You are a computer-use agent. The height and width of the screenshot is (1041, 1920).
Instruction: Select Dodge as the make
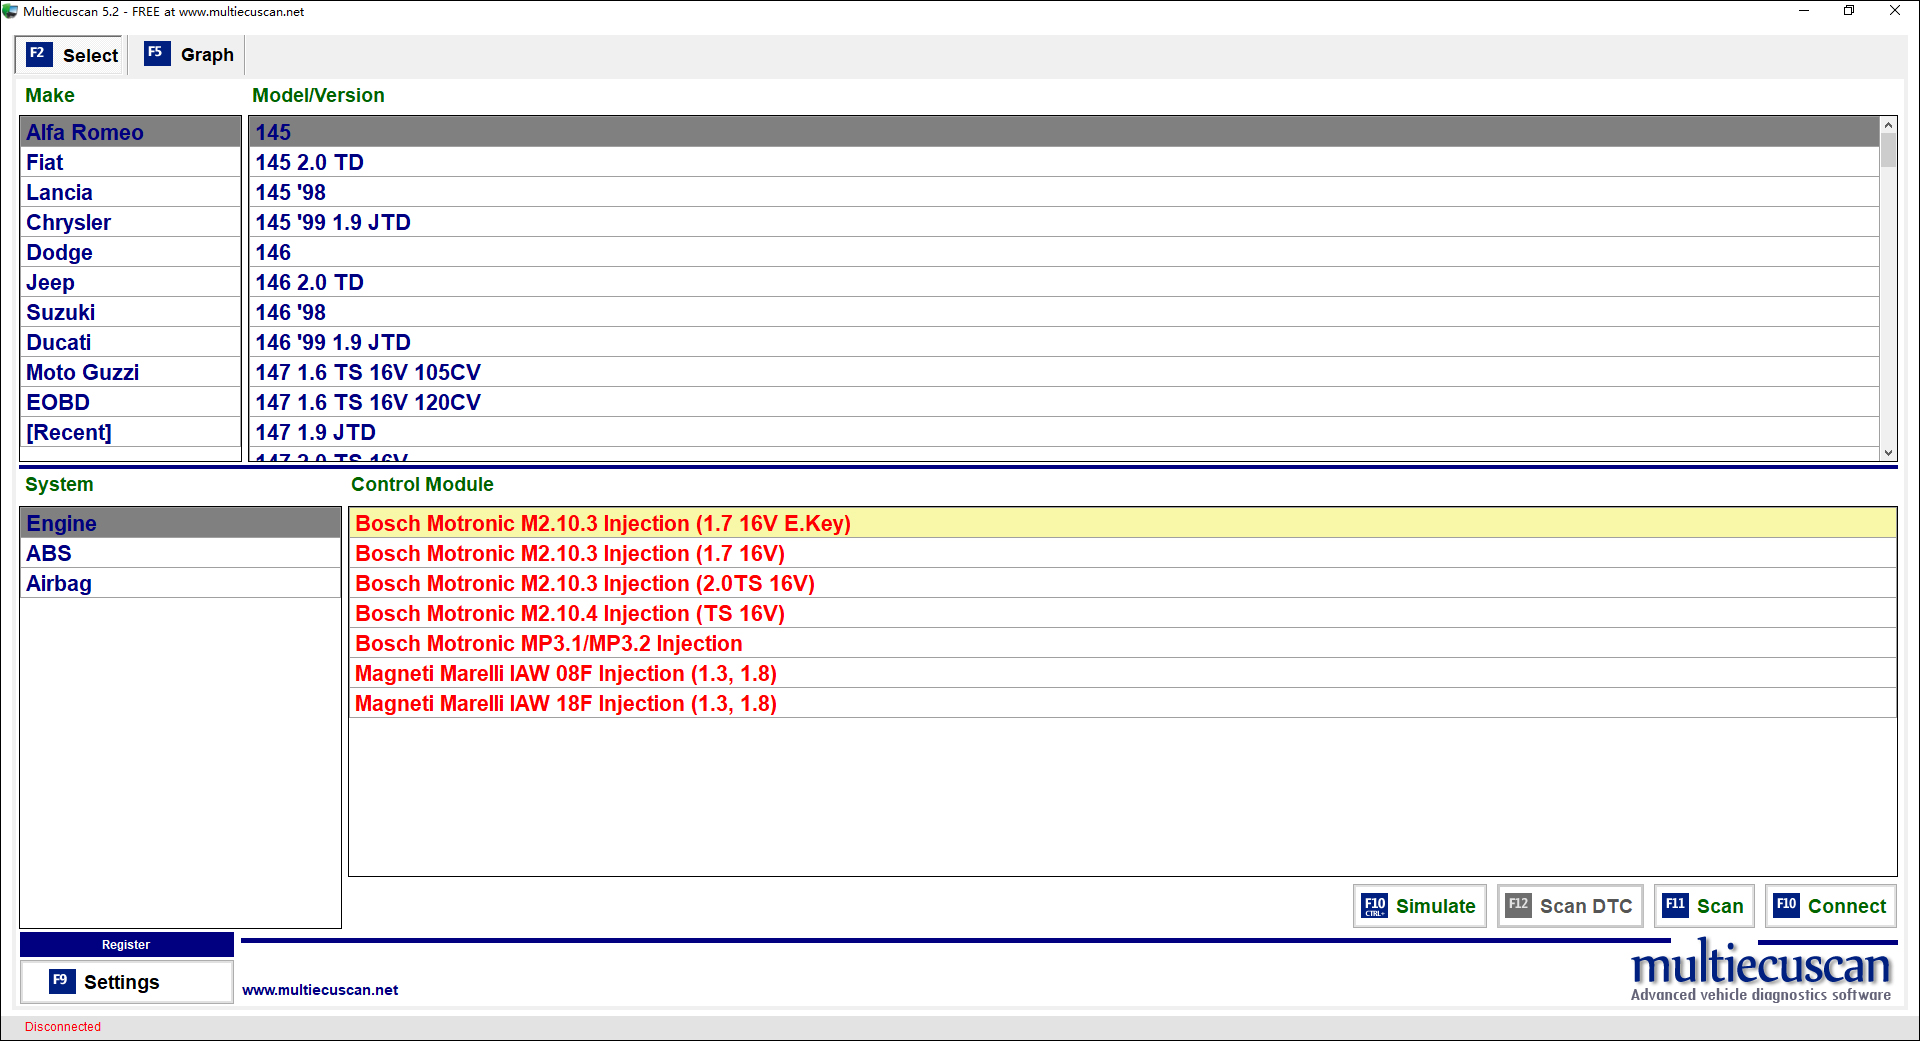click(x=130, y=252)
